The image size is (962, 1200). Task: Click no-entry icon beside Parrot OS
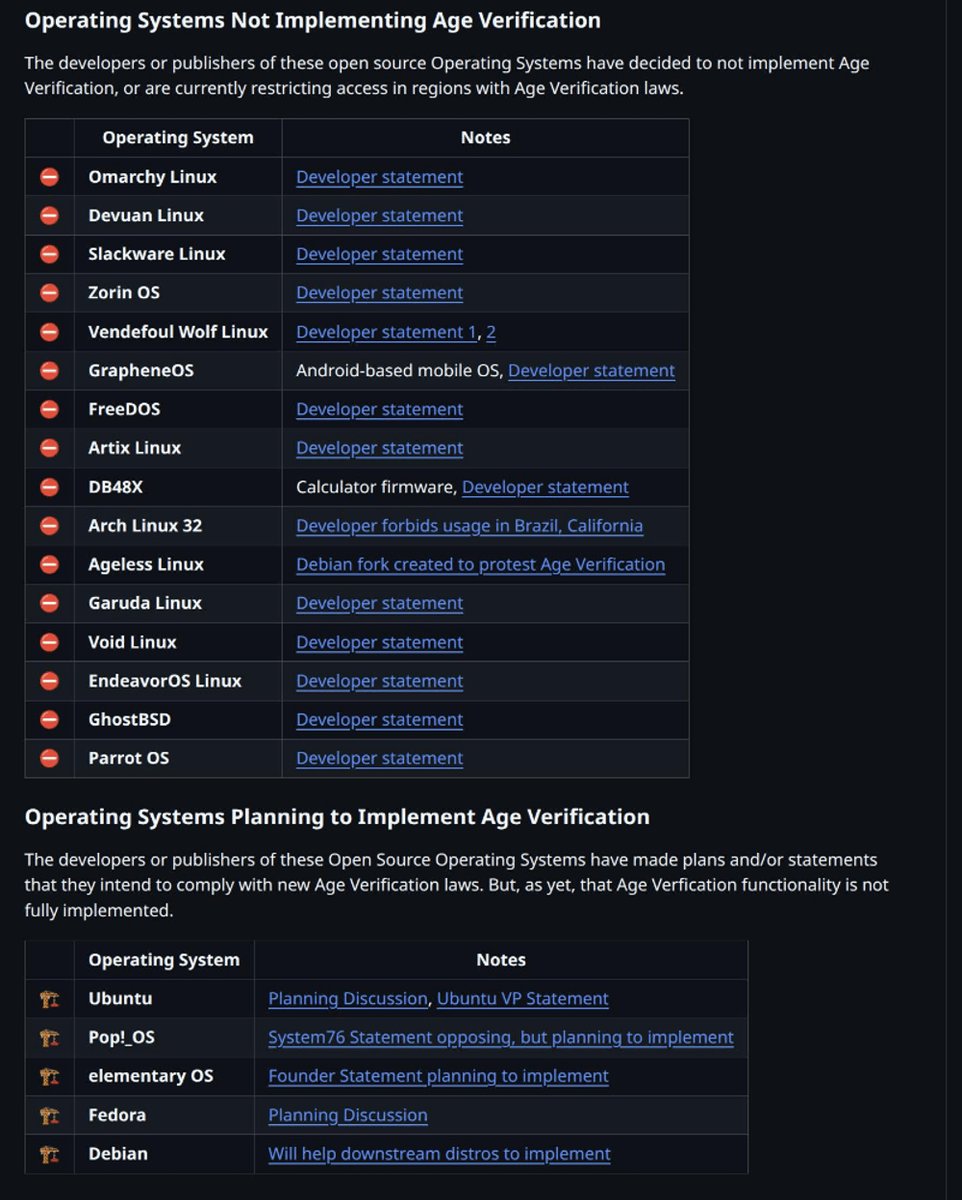pos(49,758)
